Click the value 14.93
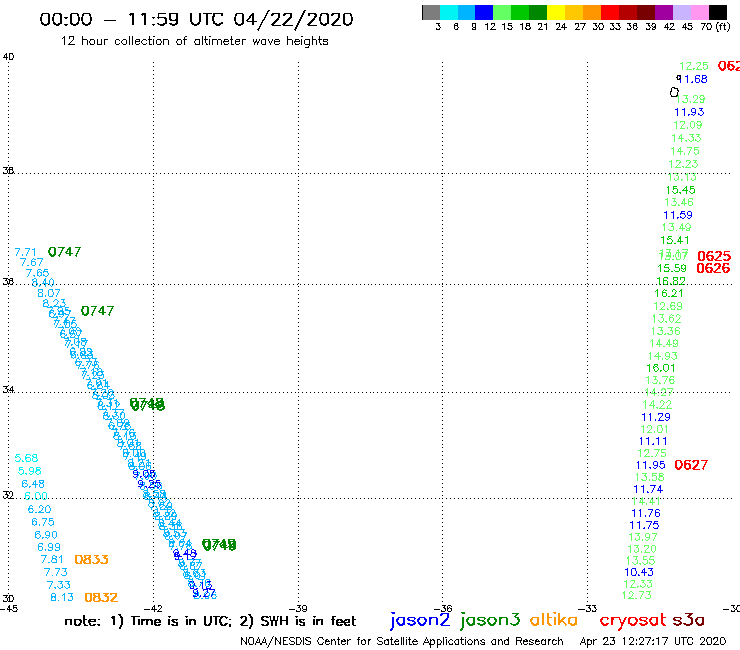740x650 pixels. coord(663,356)
